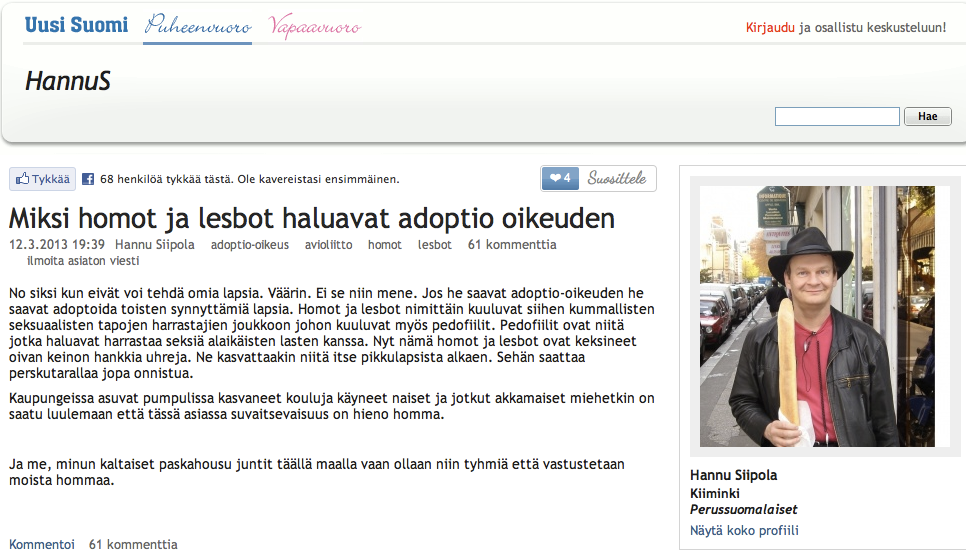Click the article headline about adoptio oikeuden

point(312,218)
